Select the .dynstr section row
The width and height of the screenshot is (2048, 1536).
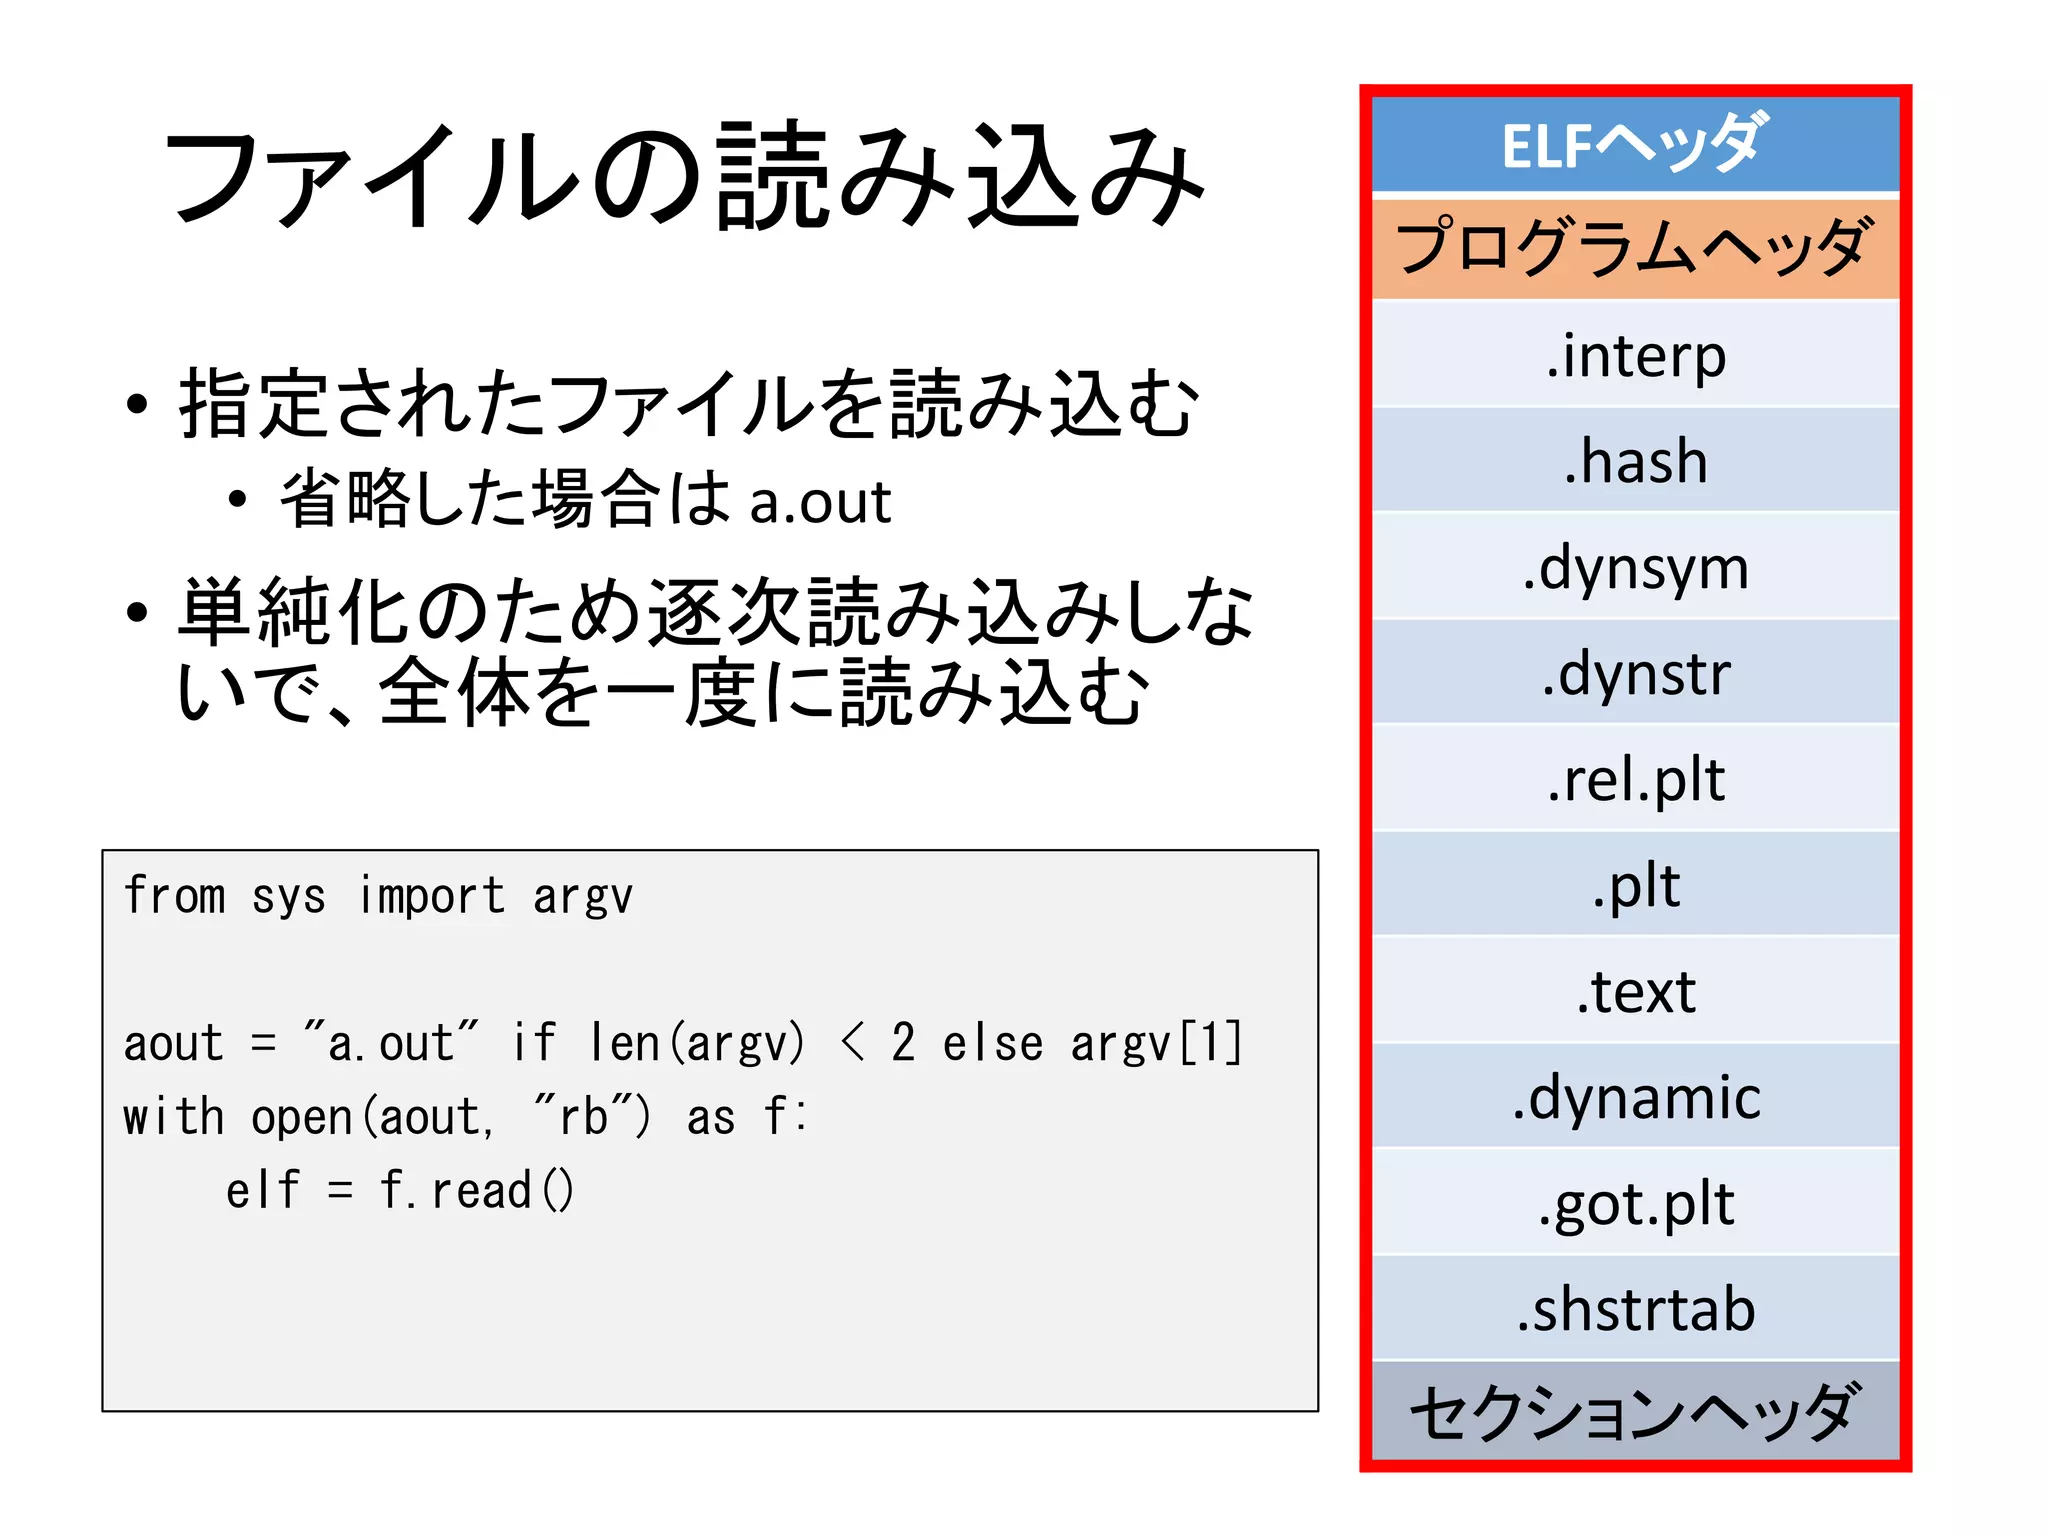click(x=1634, y=673)
